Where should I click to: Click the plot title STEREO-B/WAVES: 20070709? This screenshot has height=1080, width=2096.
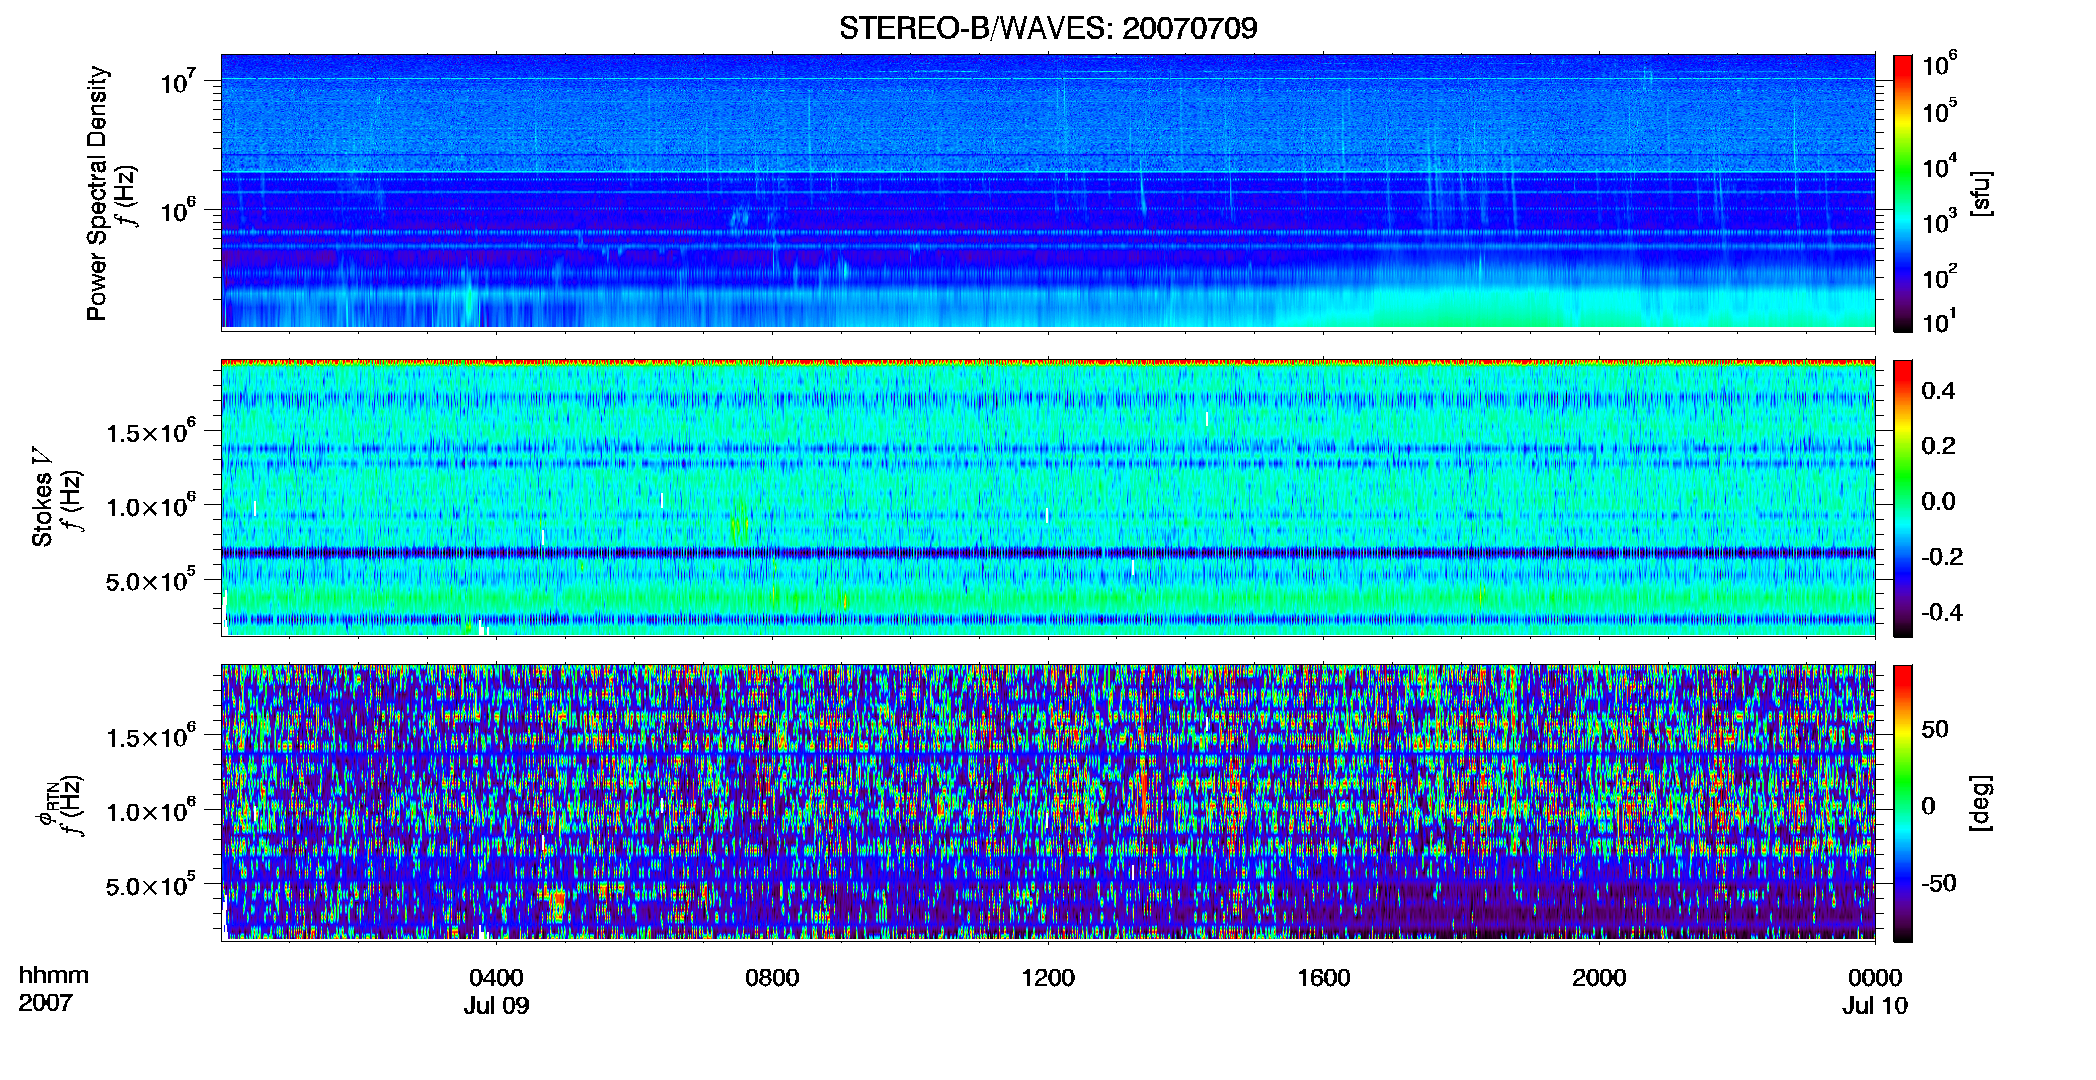pos(1048,28)
